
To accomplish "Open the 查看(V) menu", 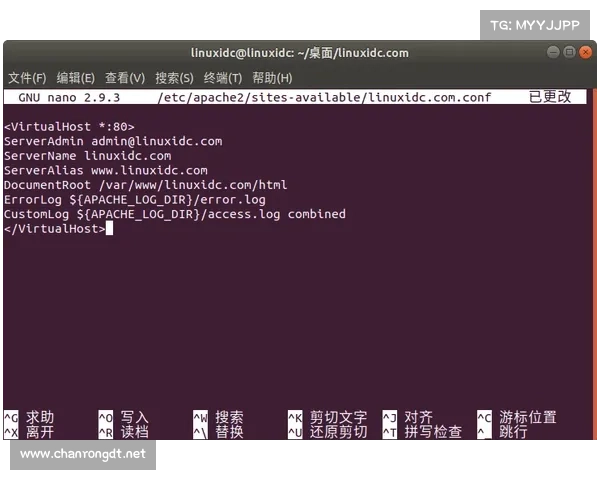I will (x=125, y=78).
